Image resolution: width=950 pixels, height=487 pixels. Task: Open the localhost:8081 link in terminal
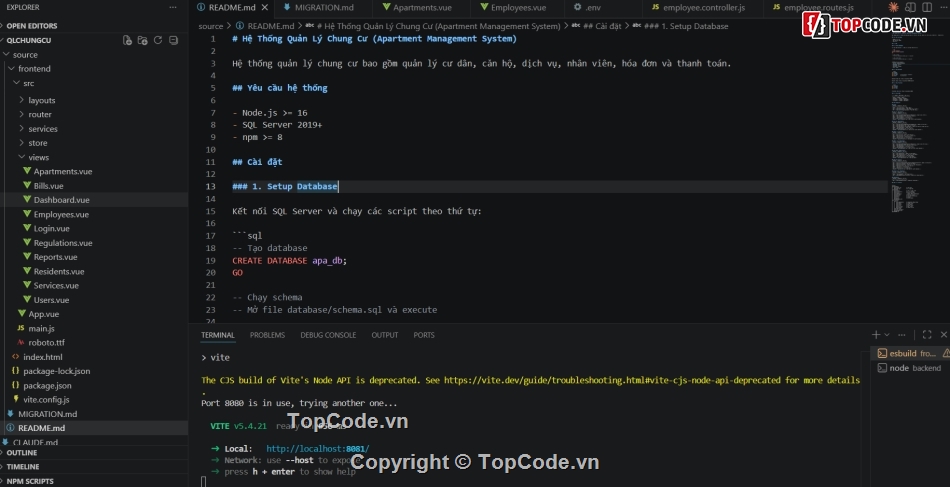pos(317,448)
